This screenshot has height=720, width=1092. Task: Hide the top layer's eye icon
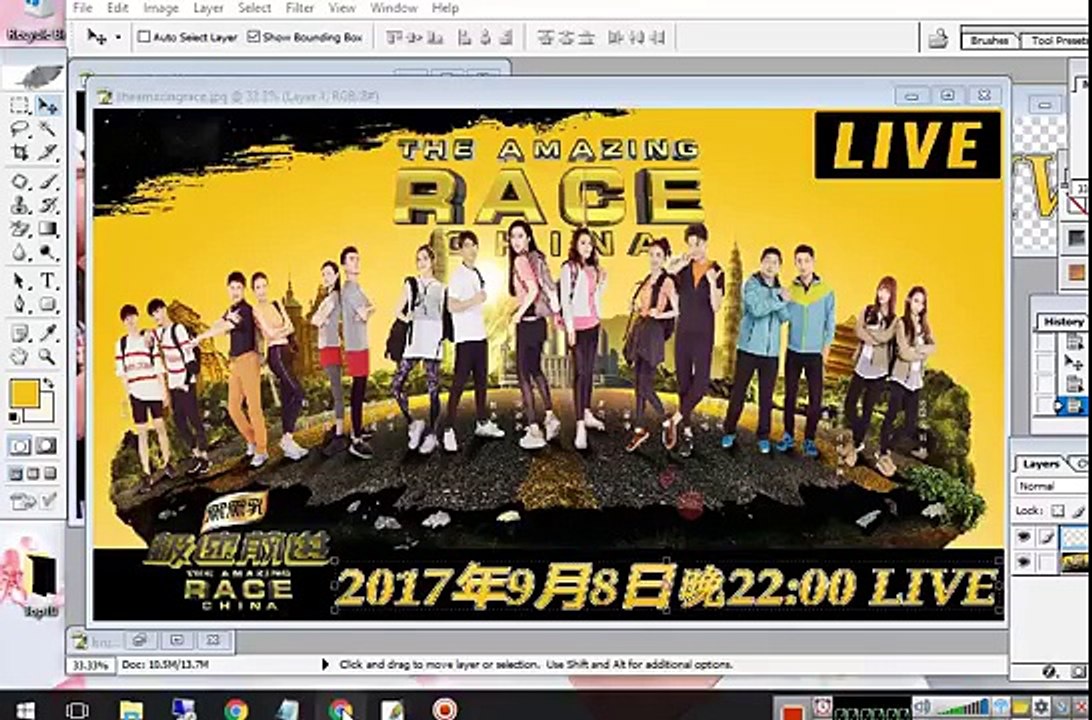pyautogui.click(x=1023, y=536)
